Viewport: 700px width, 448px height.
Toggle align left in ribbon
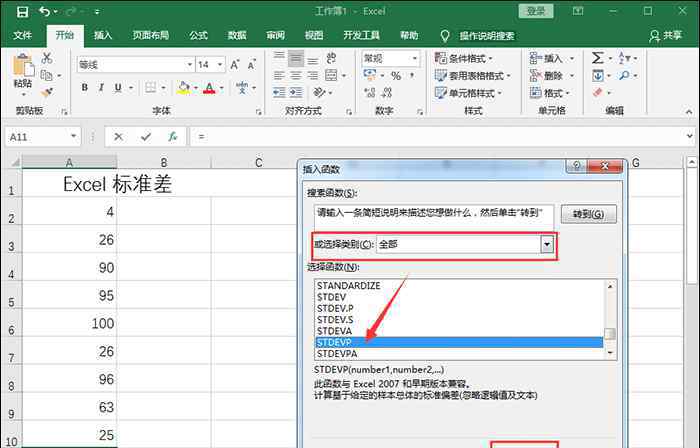coord(279,75)
